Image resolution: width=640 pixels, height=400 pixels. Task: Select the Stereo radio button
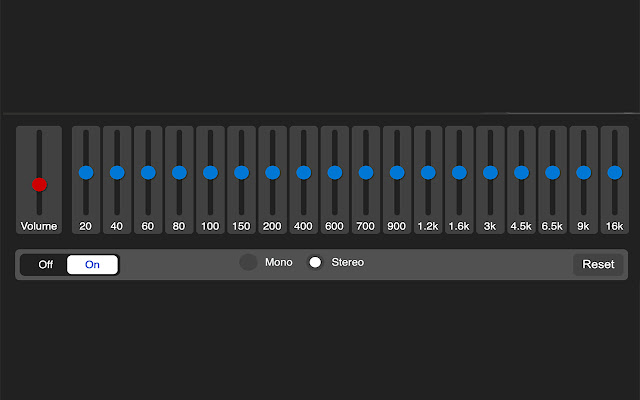315,262
